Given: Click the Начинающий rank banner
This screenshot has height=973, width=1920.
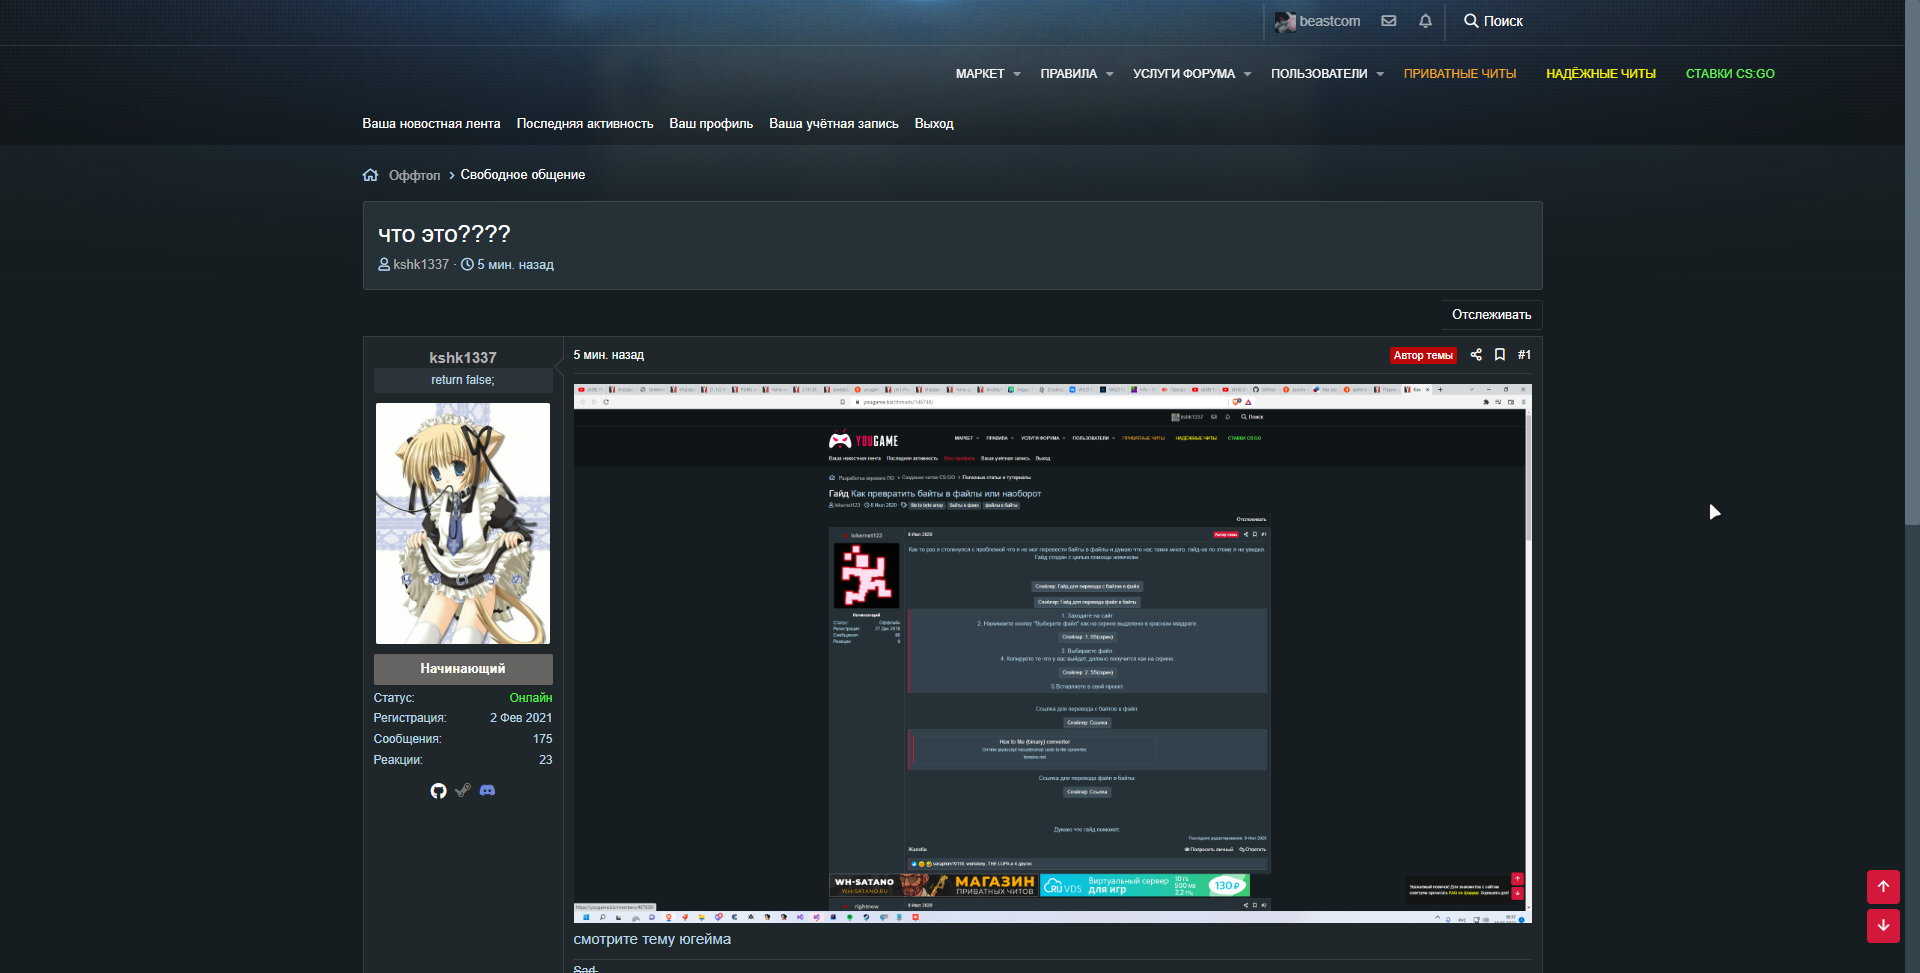Looking at the screenshot, I should point(463,669).
